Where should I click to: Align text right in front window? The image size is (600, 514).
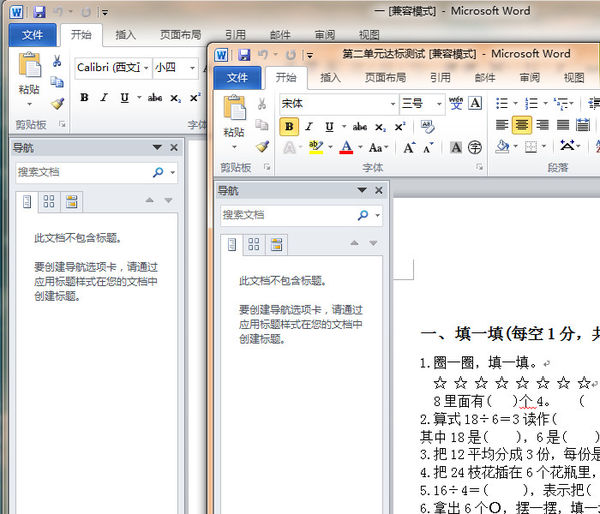[542, 125]
